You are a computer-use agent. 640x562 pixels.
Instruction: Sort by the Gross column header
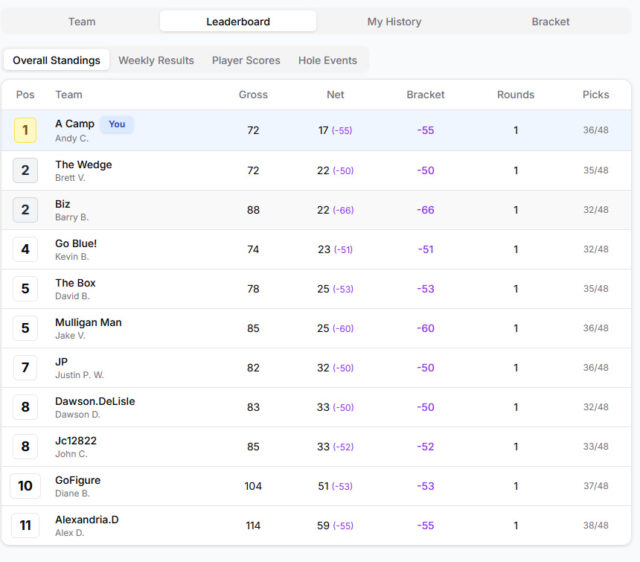(x=253, y=95)
